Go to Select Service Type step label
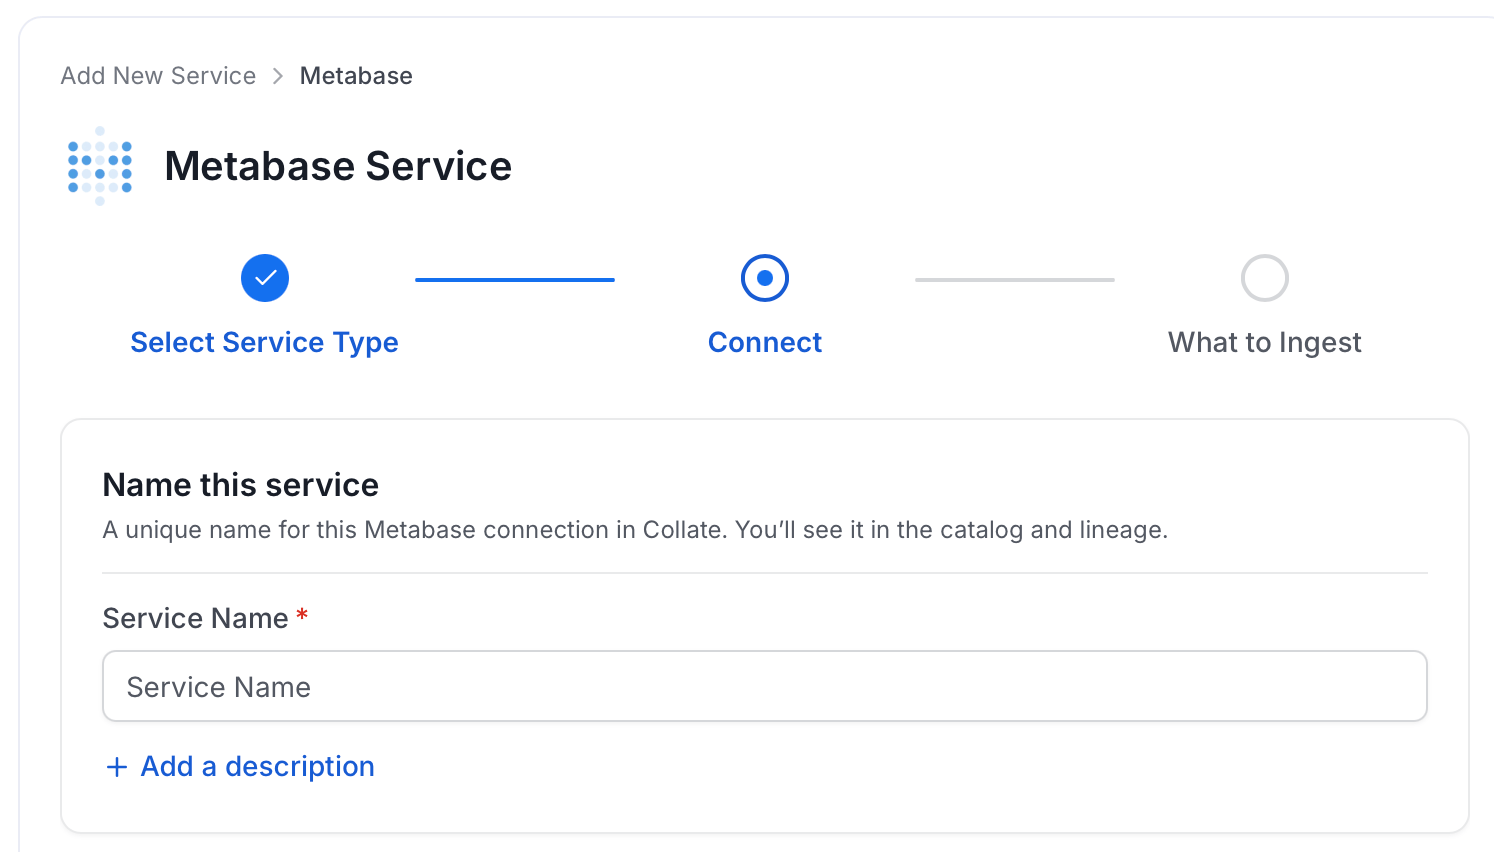 click(x=265, y=343)
